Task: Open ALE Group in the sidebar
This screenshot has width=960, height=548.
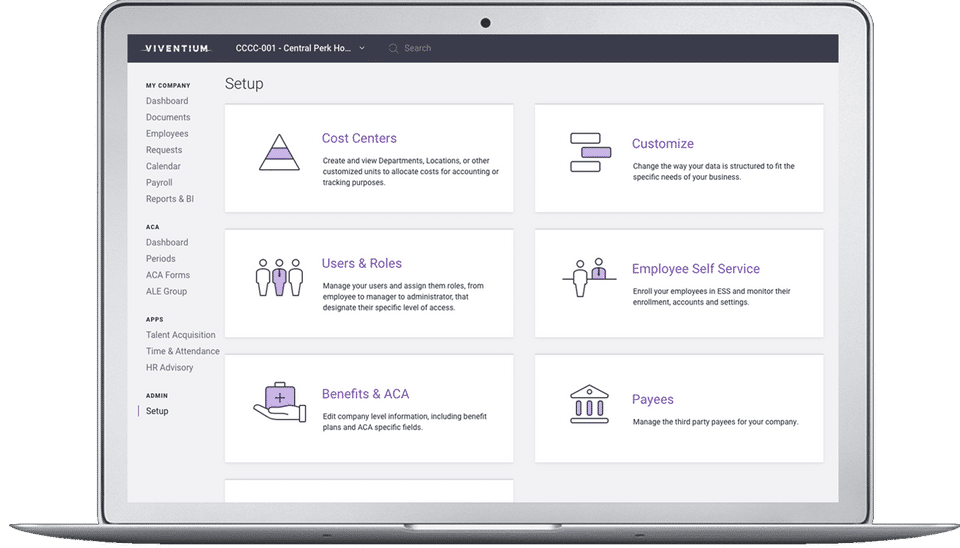Action: pyautogui.click(x=167, y=291)
